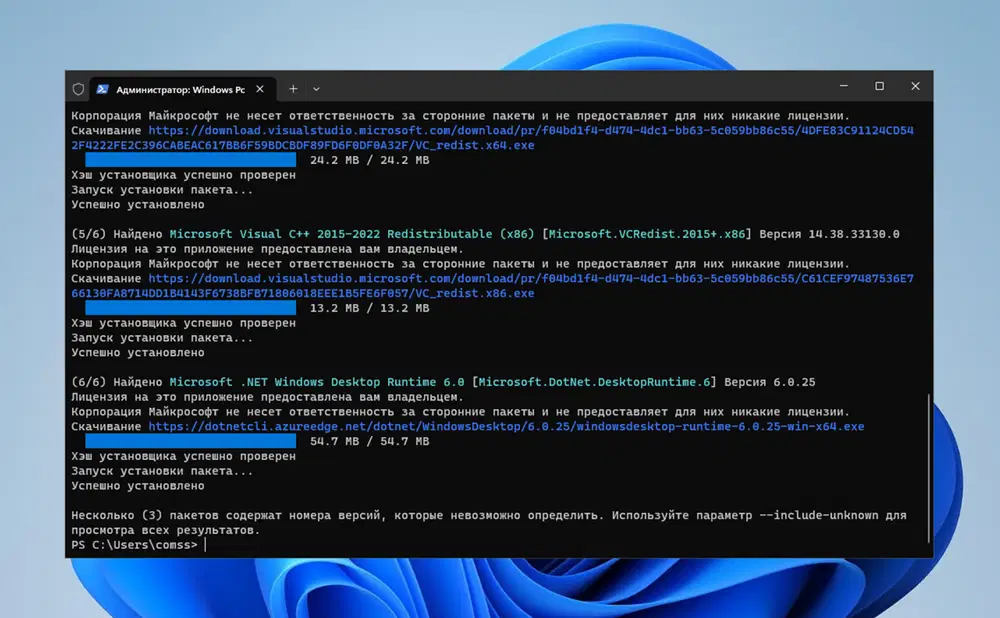
Task: Maximize the Windows Terminal window
Action: 879,85
